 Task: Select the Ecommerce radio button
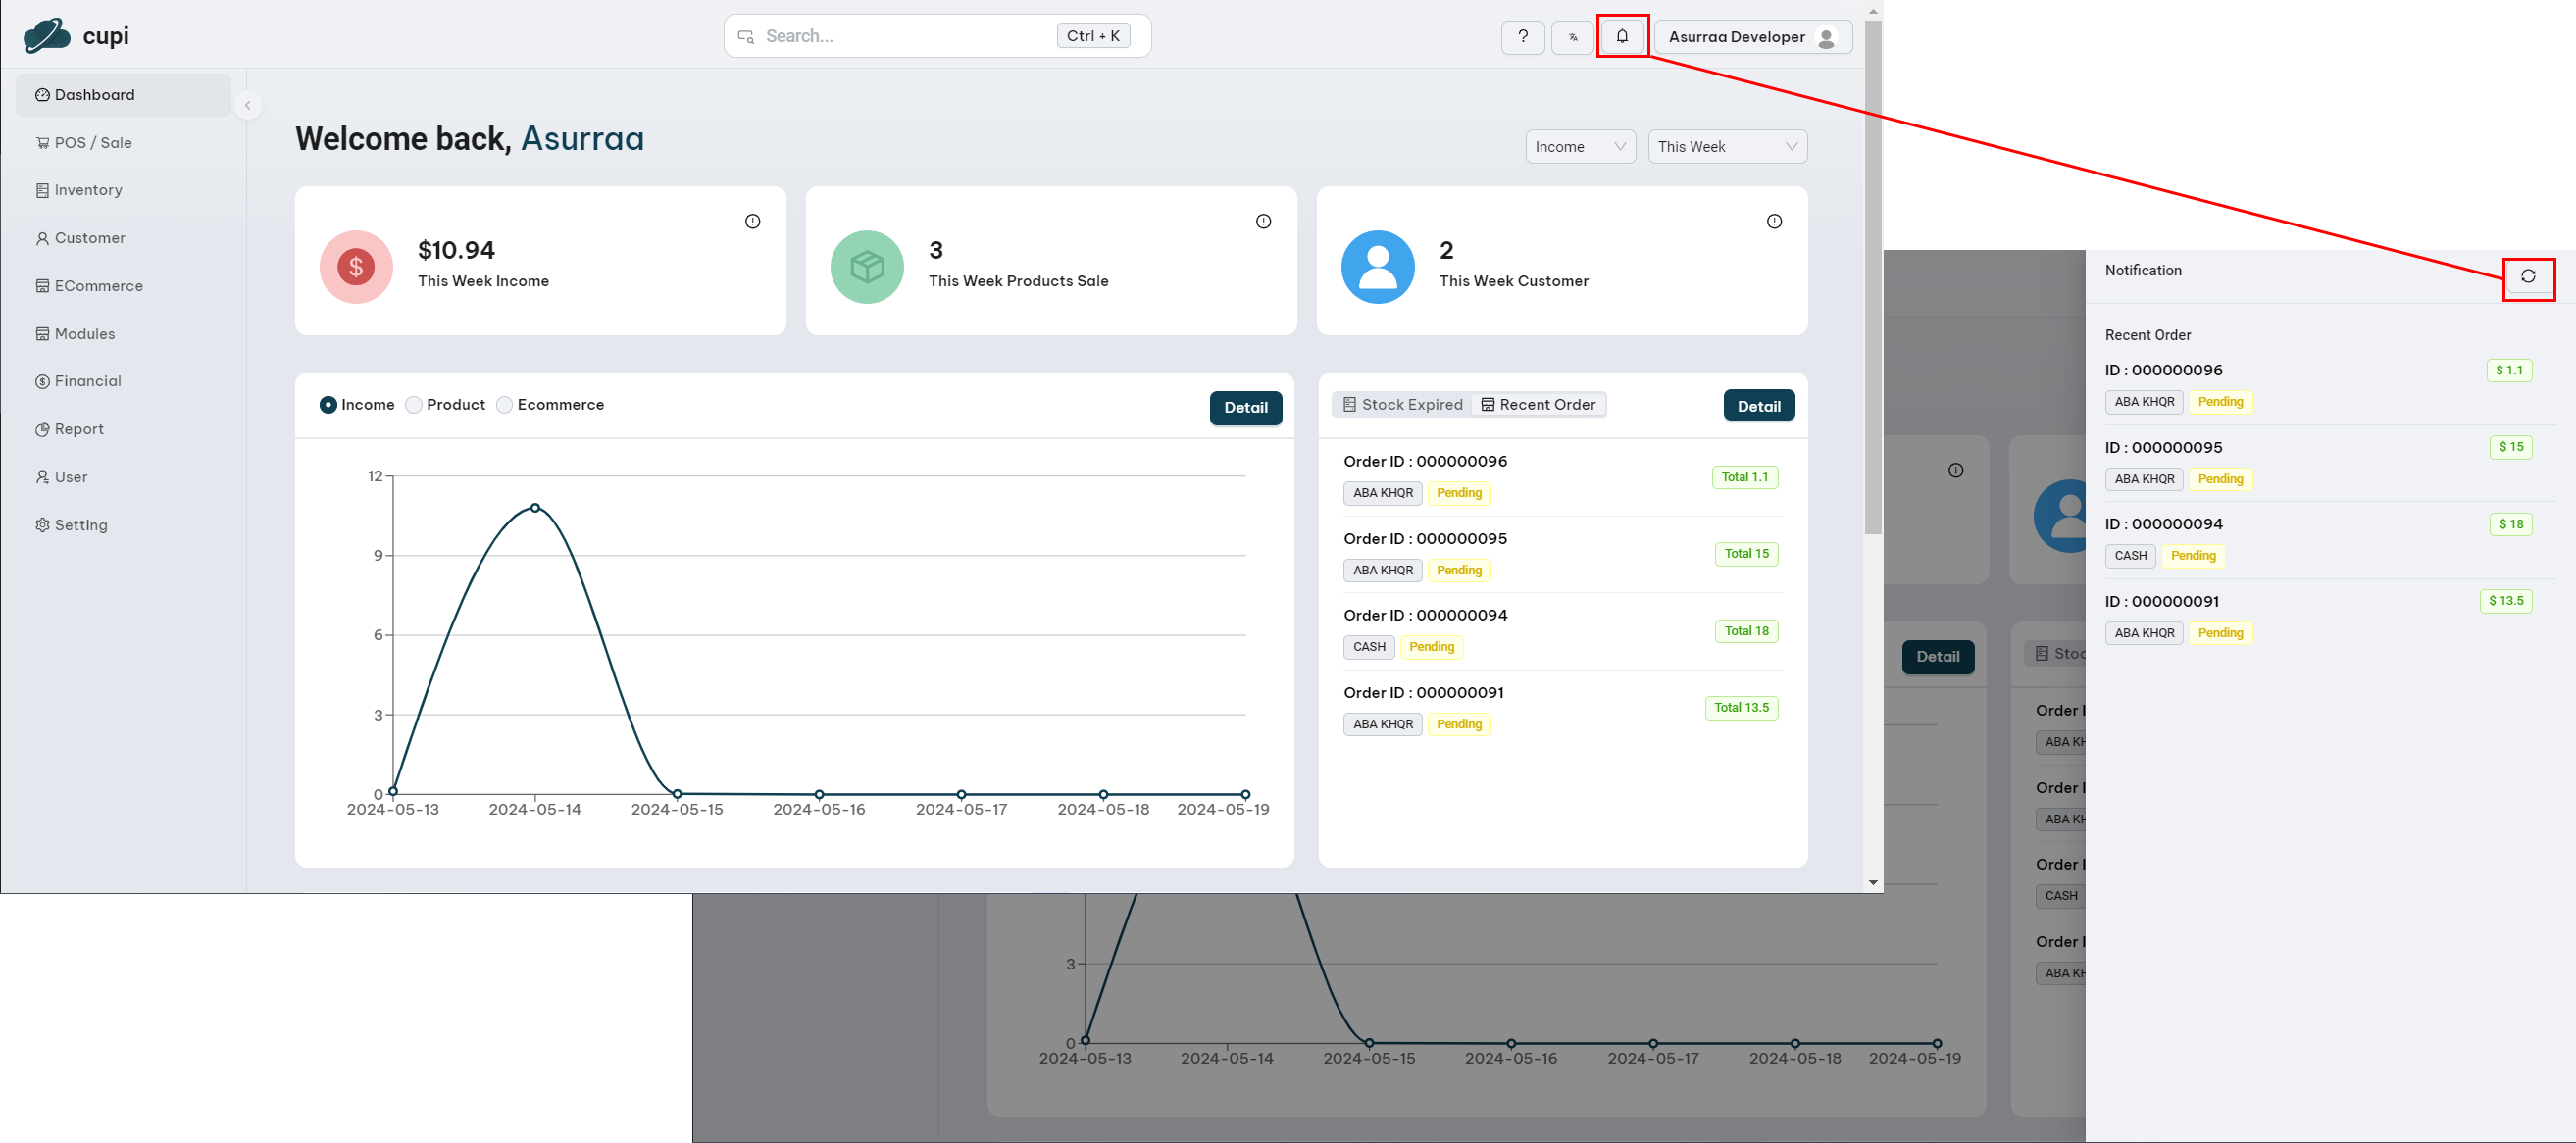505,405
